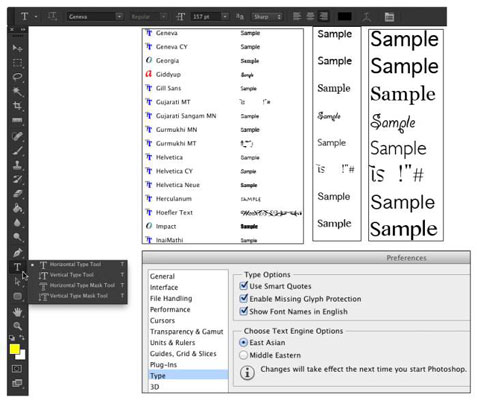
Task: Select the Clone Stamp tool
Action: (x=17, y=165)
